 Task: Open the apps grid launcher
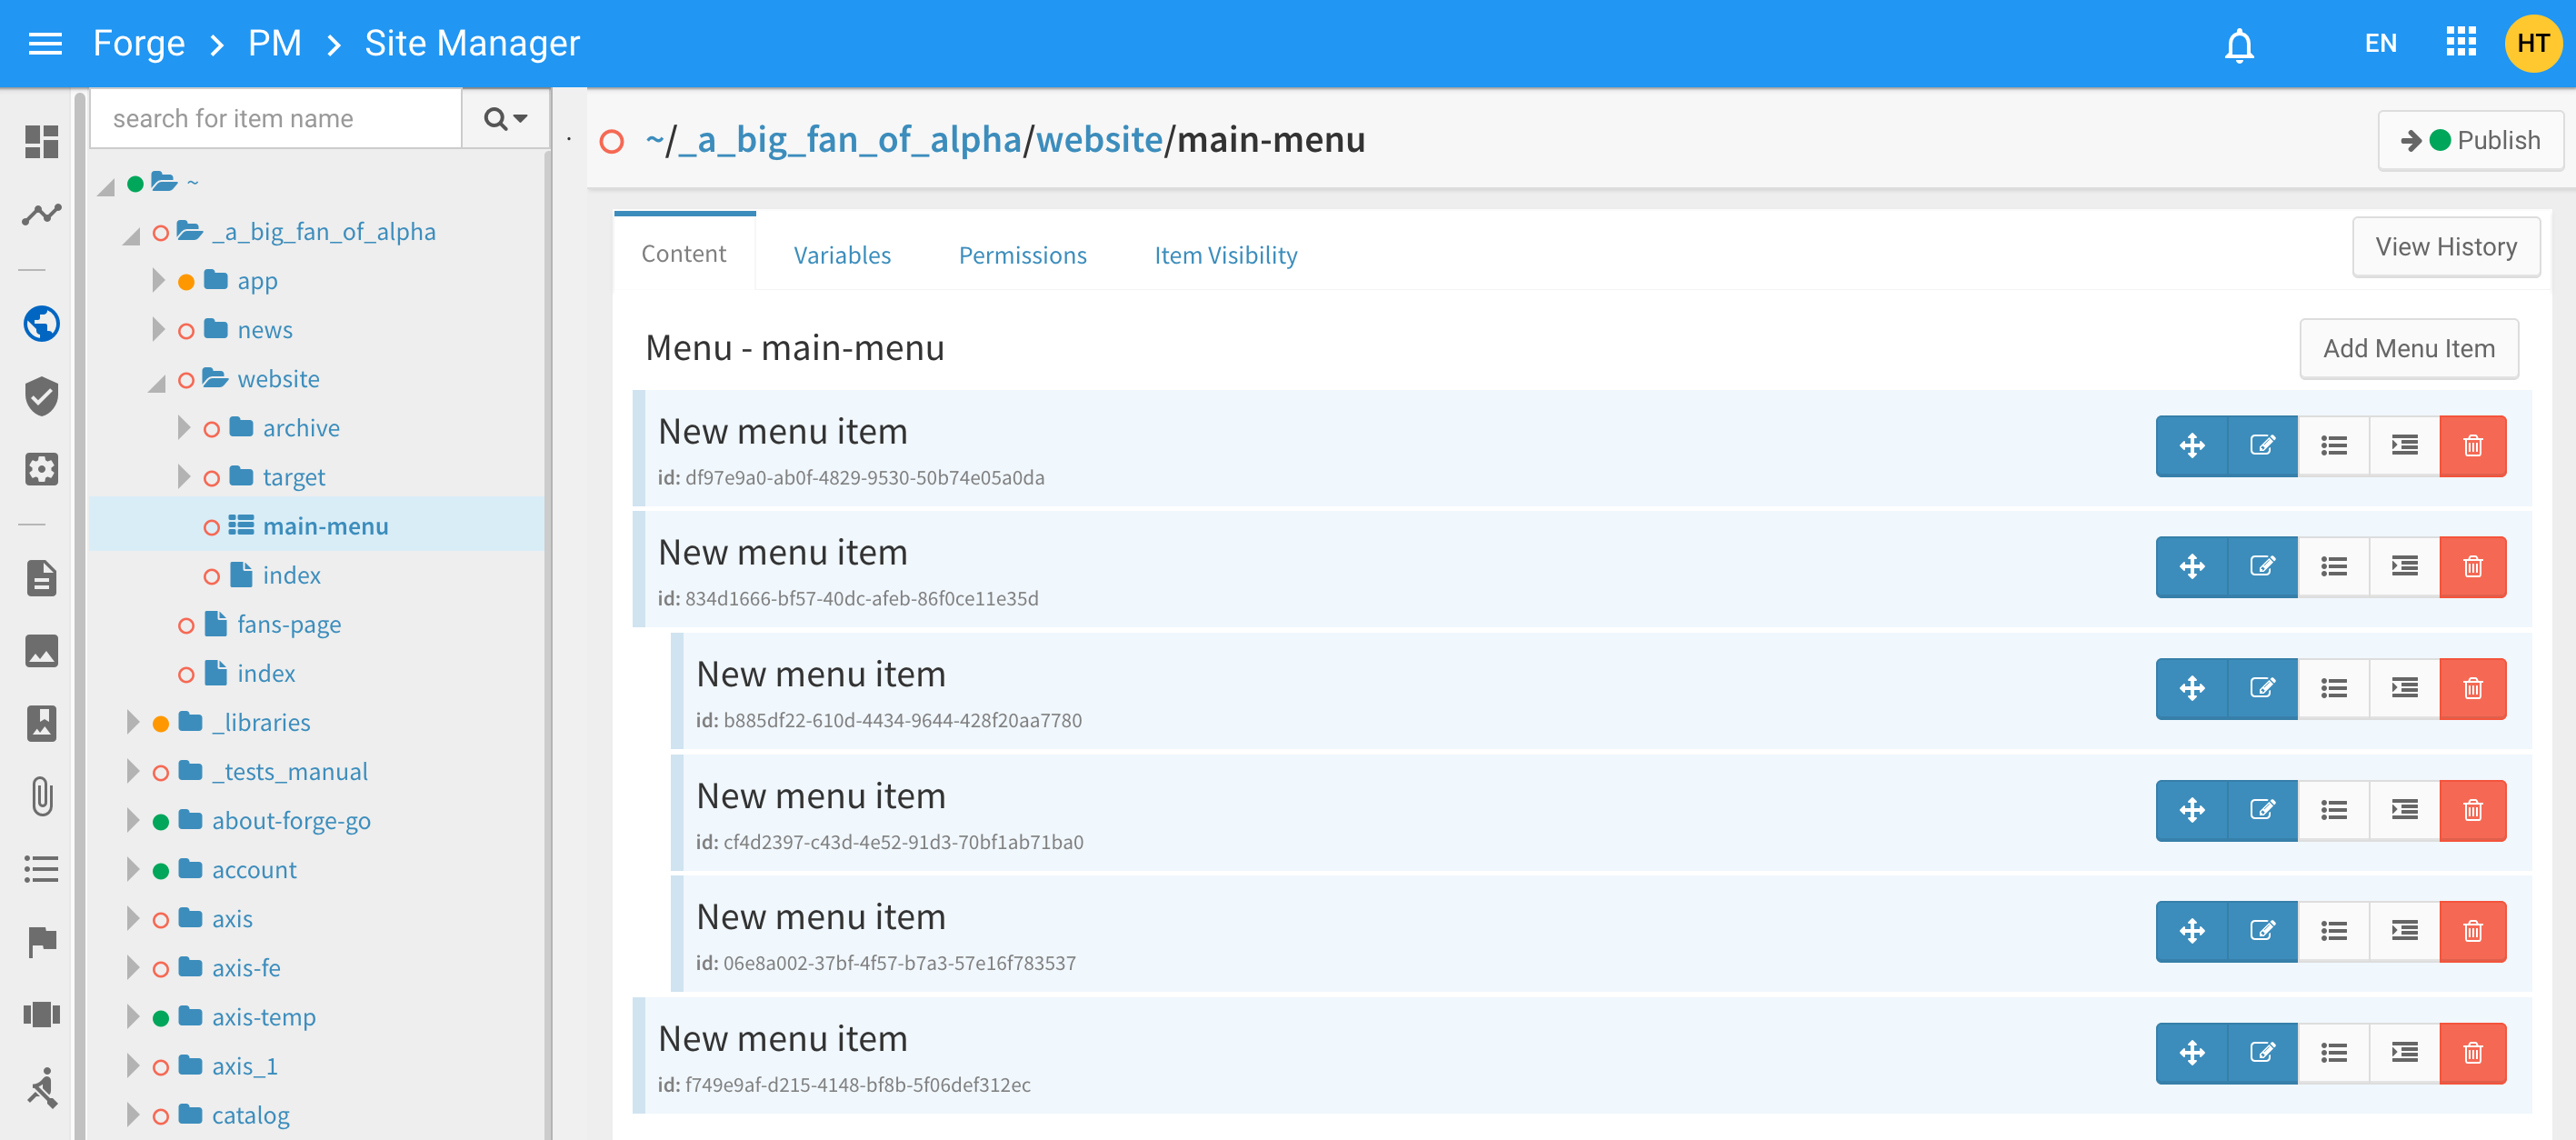[2460, 43]
